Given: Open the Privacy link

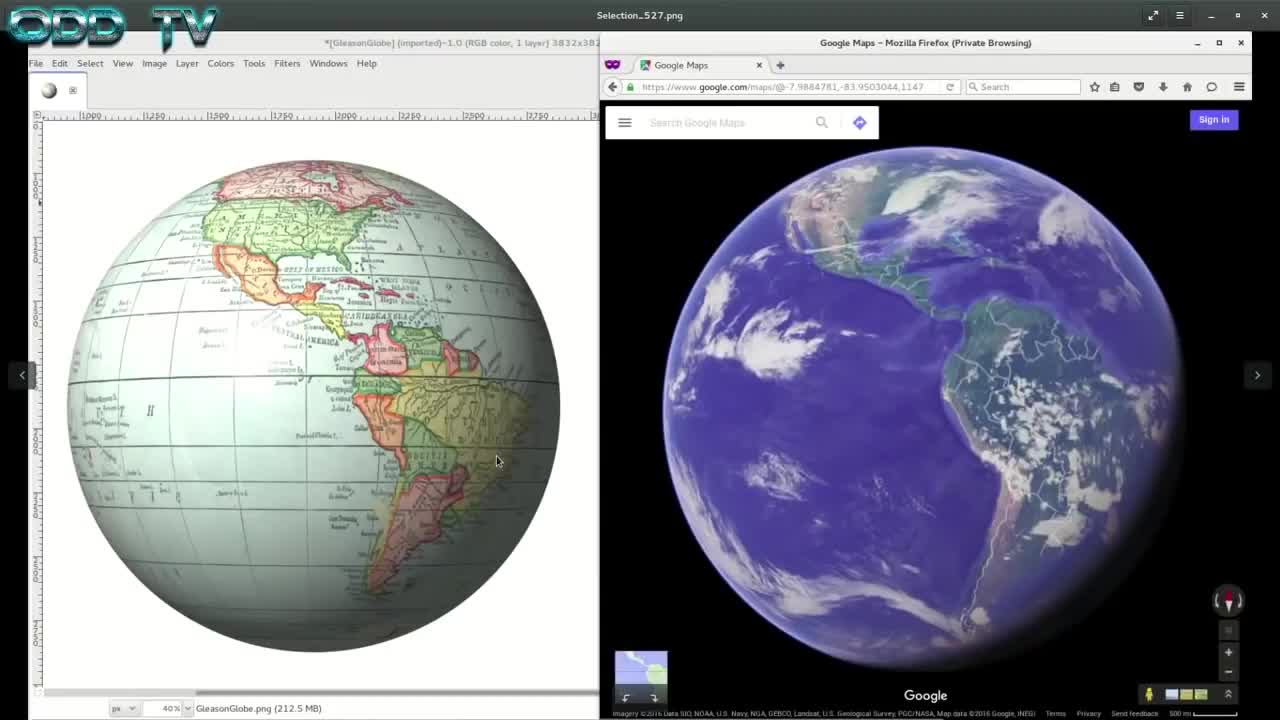Looking at the screenshot, I should [1089, 713].
